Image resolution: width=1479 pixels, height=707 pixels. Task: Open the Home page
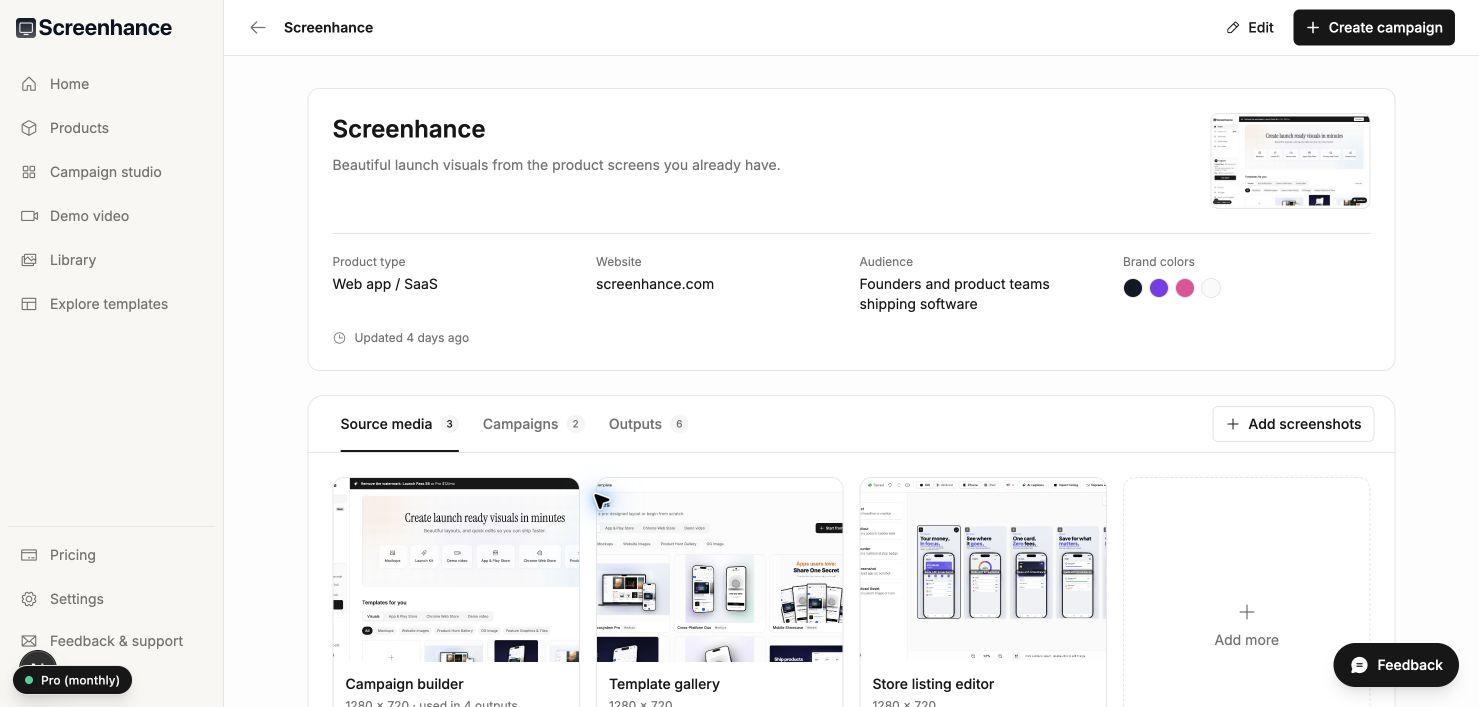pos(112,84)
